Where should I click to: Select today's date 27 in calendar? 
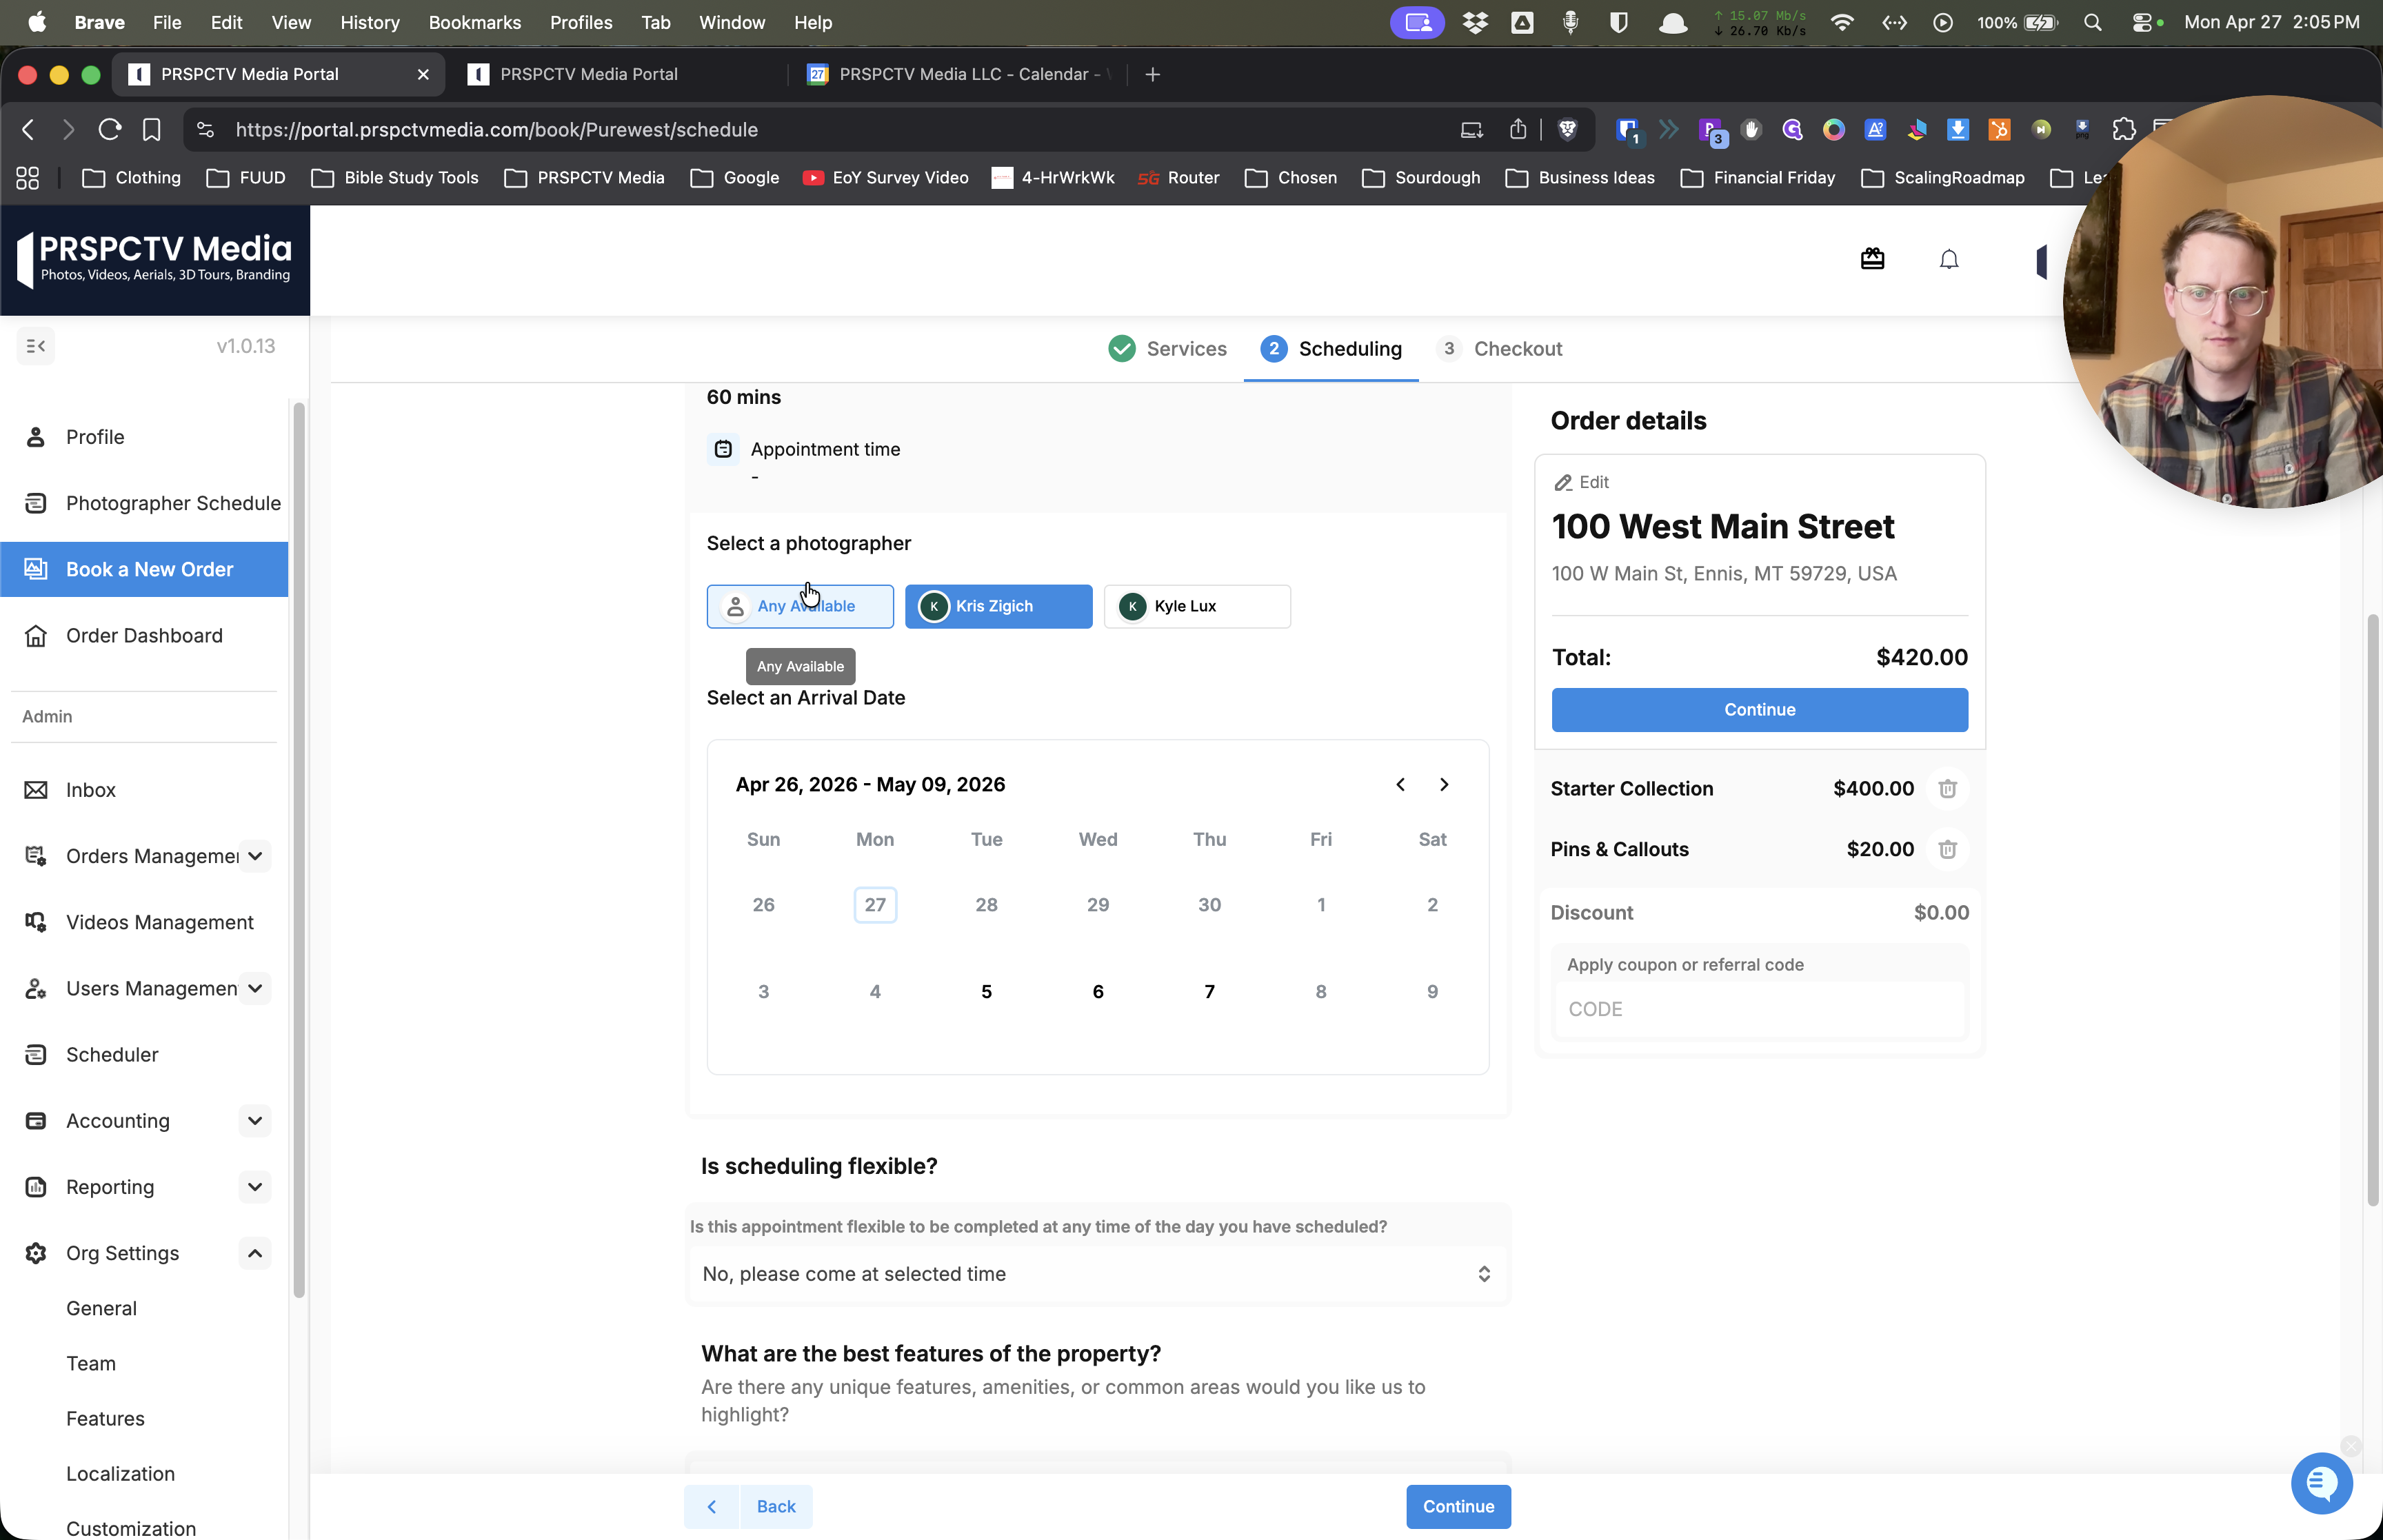tap(875, 905)
